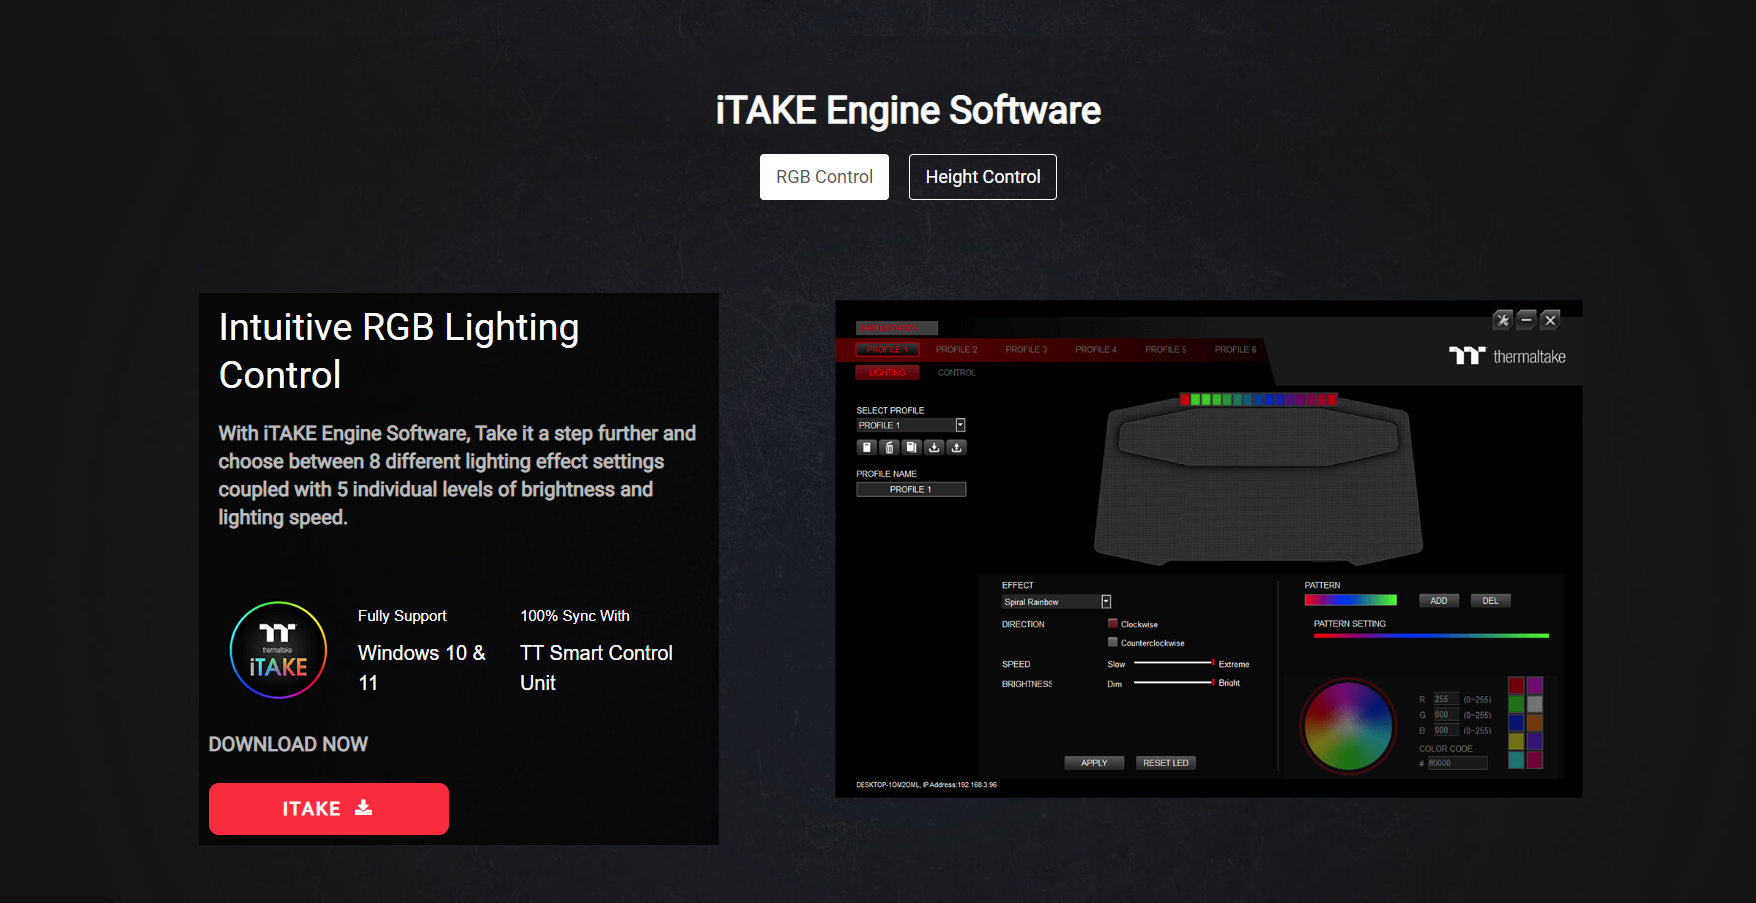This screenshot has width=1756, height=903.
Task: Pick the green color swatch
Action: (1516, 704)
